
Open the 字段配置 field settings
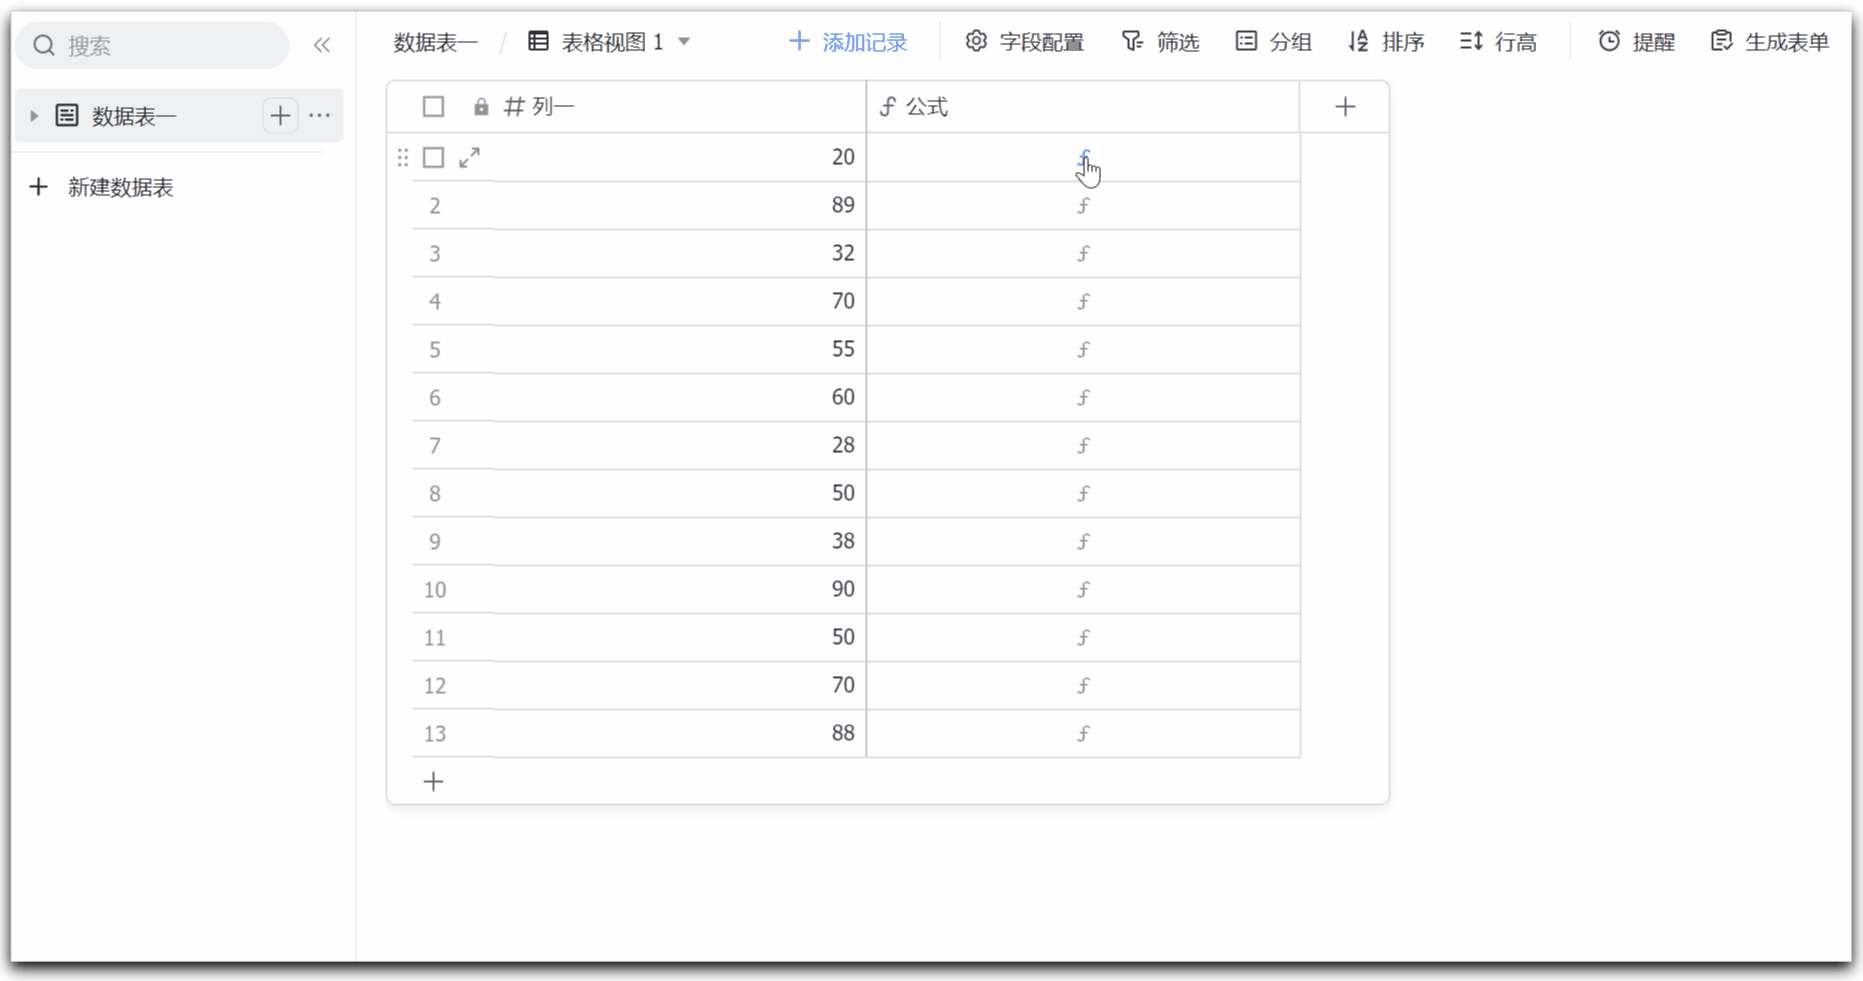tap(1024, 41)
